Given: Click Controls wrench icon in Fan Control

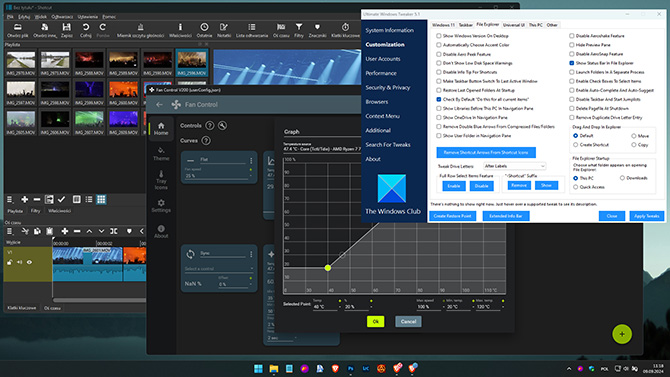Looking at the screenshot, I should point(222,125).
